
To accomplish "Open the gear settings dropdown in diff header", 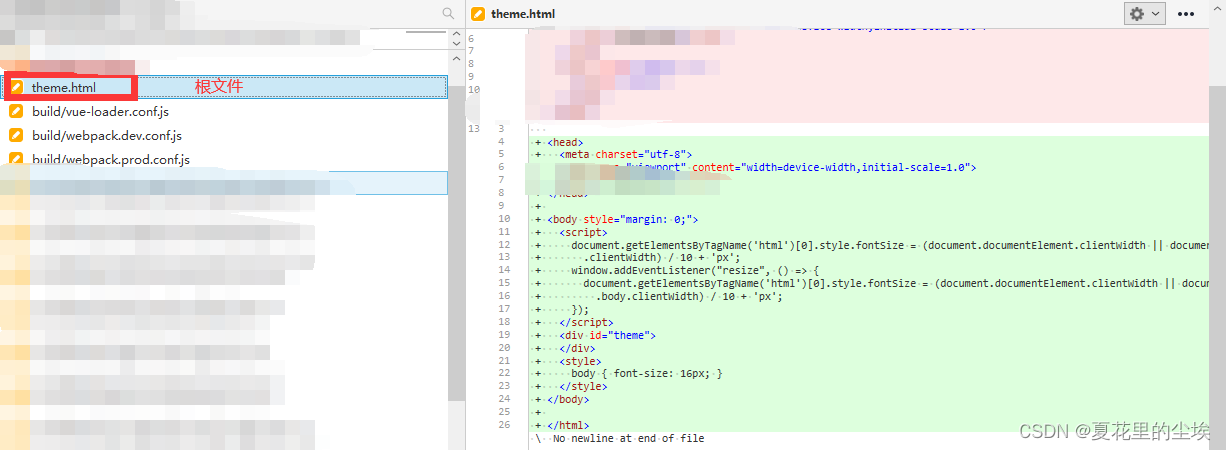I will coord(1145,14).
